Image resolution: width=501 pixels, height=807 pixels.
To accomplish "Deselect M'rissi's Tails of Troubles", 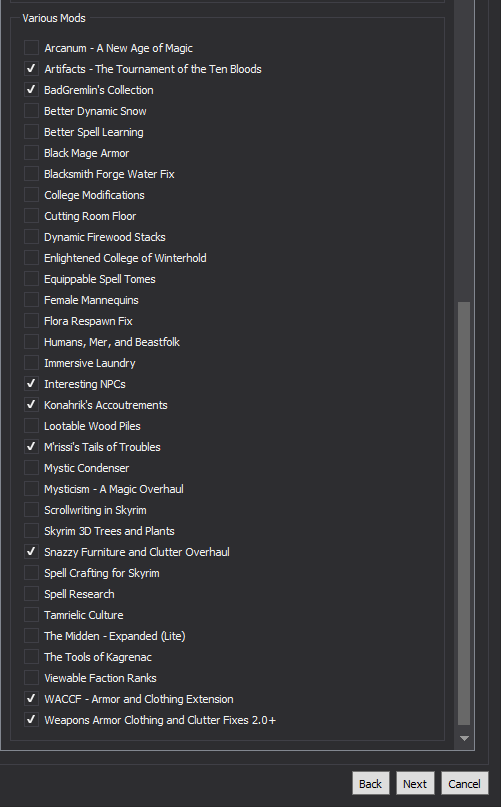I will tap(31, 447).
